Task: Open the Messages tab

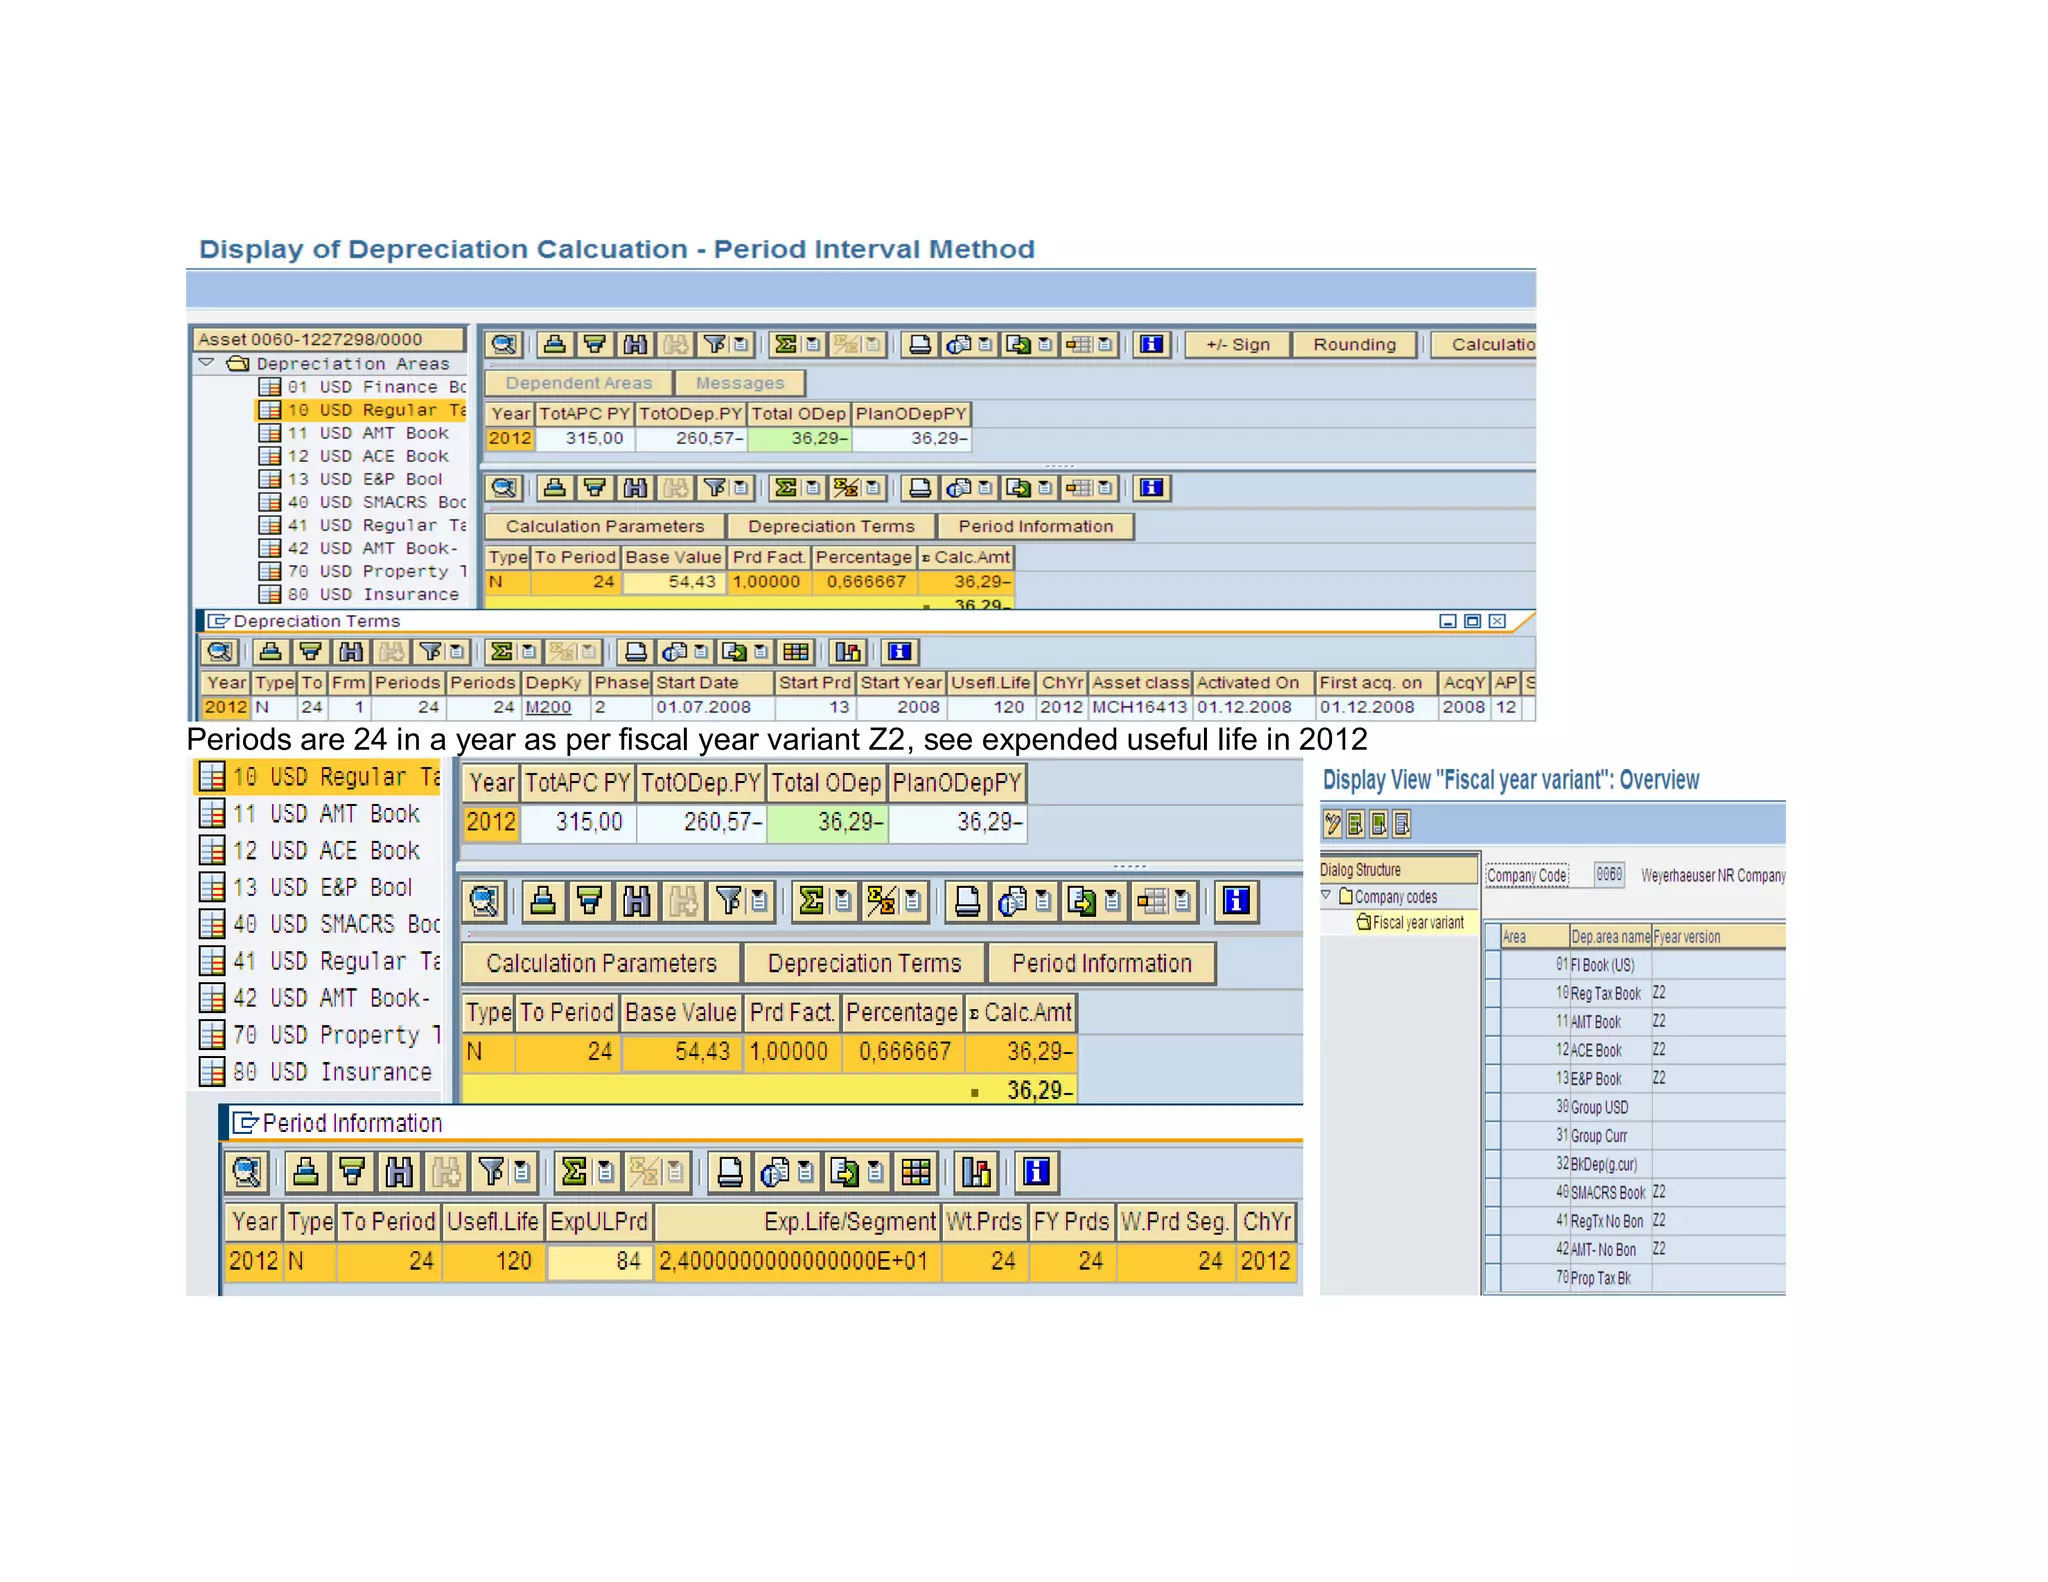Action: tap(739, 383)
